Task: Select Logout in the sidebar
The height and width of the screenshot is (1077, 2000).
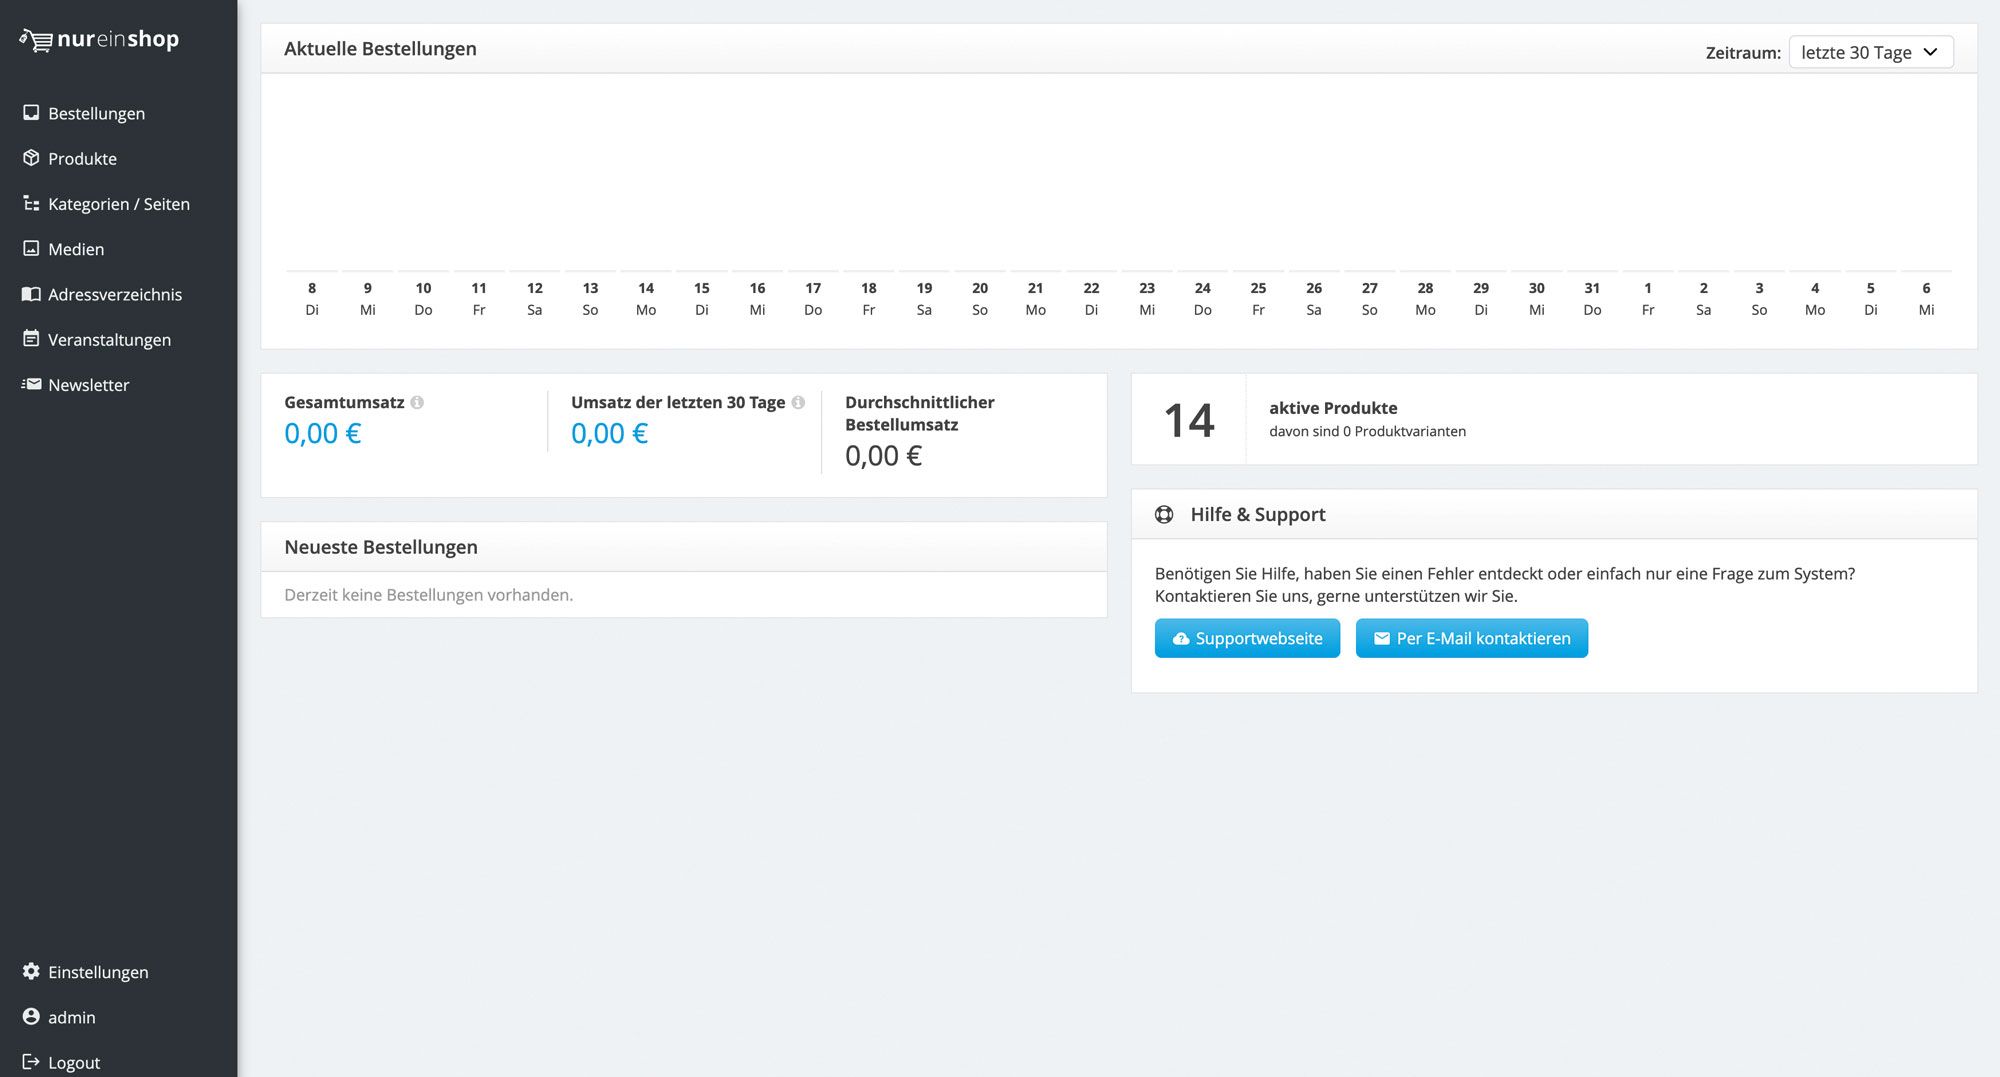Action: click(x=73, y=1062)
